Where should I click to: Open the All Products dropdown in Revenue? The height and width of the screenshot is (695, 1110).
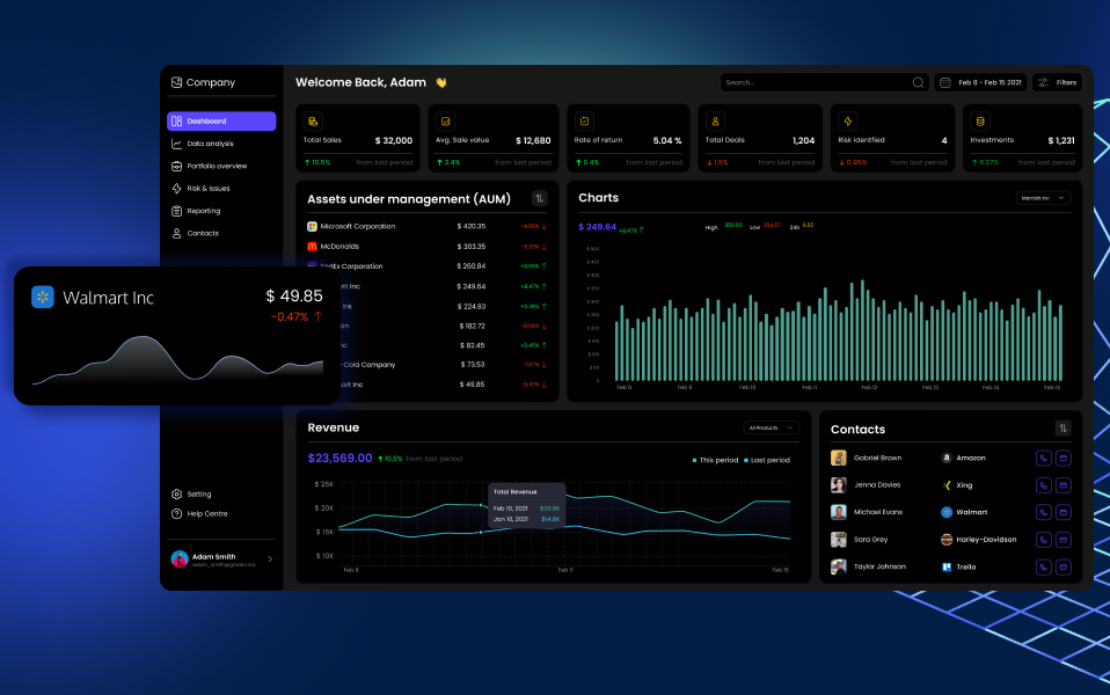(x=771, y=427)
